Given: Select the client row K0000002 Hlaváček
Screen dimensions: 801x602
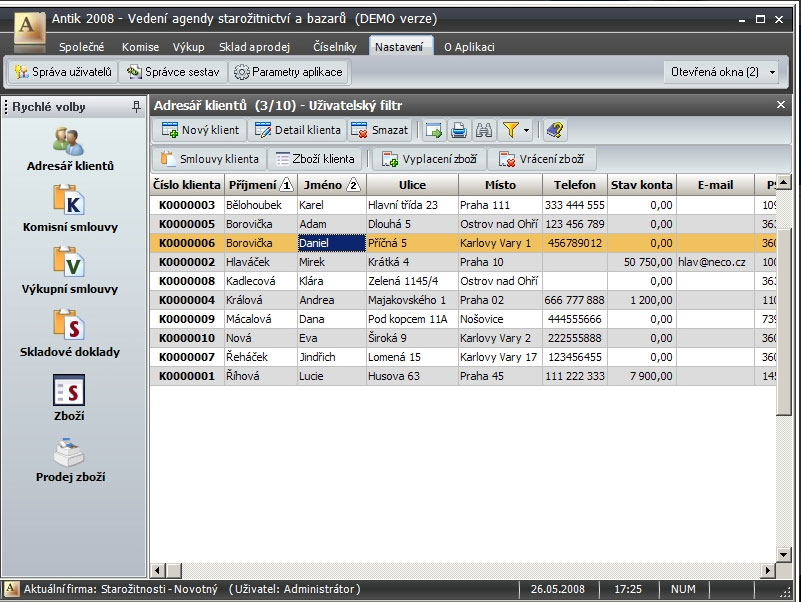Looking at the screenshot, I should tap(463, 262).
